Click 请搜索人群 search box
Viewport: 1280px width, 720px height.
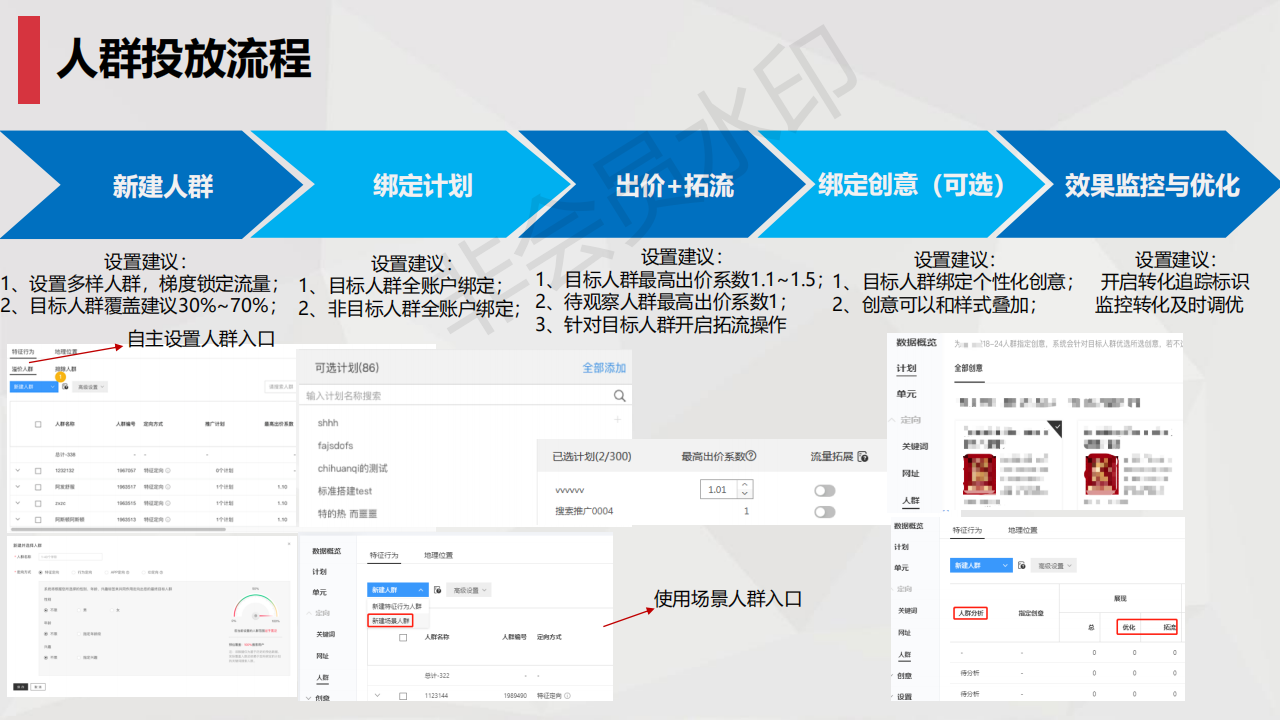tap(281, 387)
